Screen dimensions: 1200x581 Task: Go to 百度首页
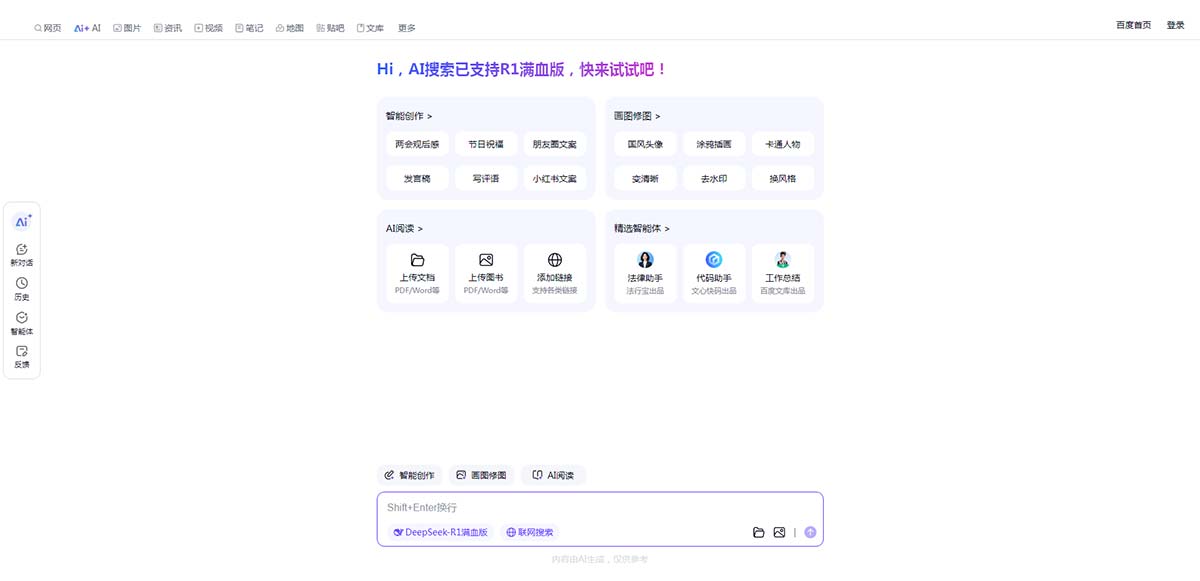[x=1133, y=25]
